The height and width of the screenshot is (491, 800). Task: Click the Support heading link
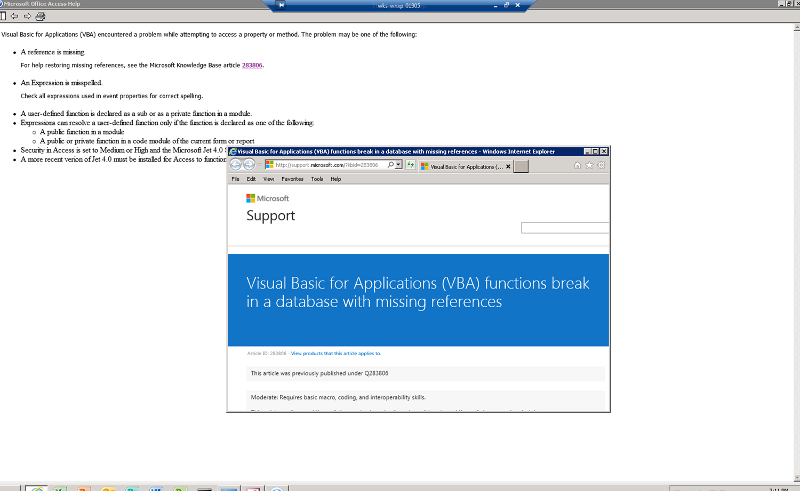(270, 215)
